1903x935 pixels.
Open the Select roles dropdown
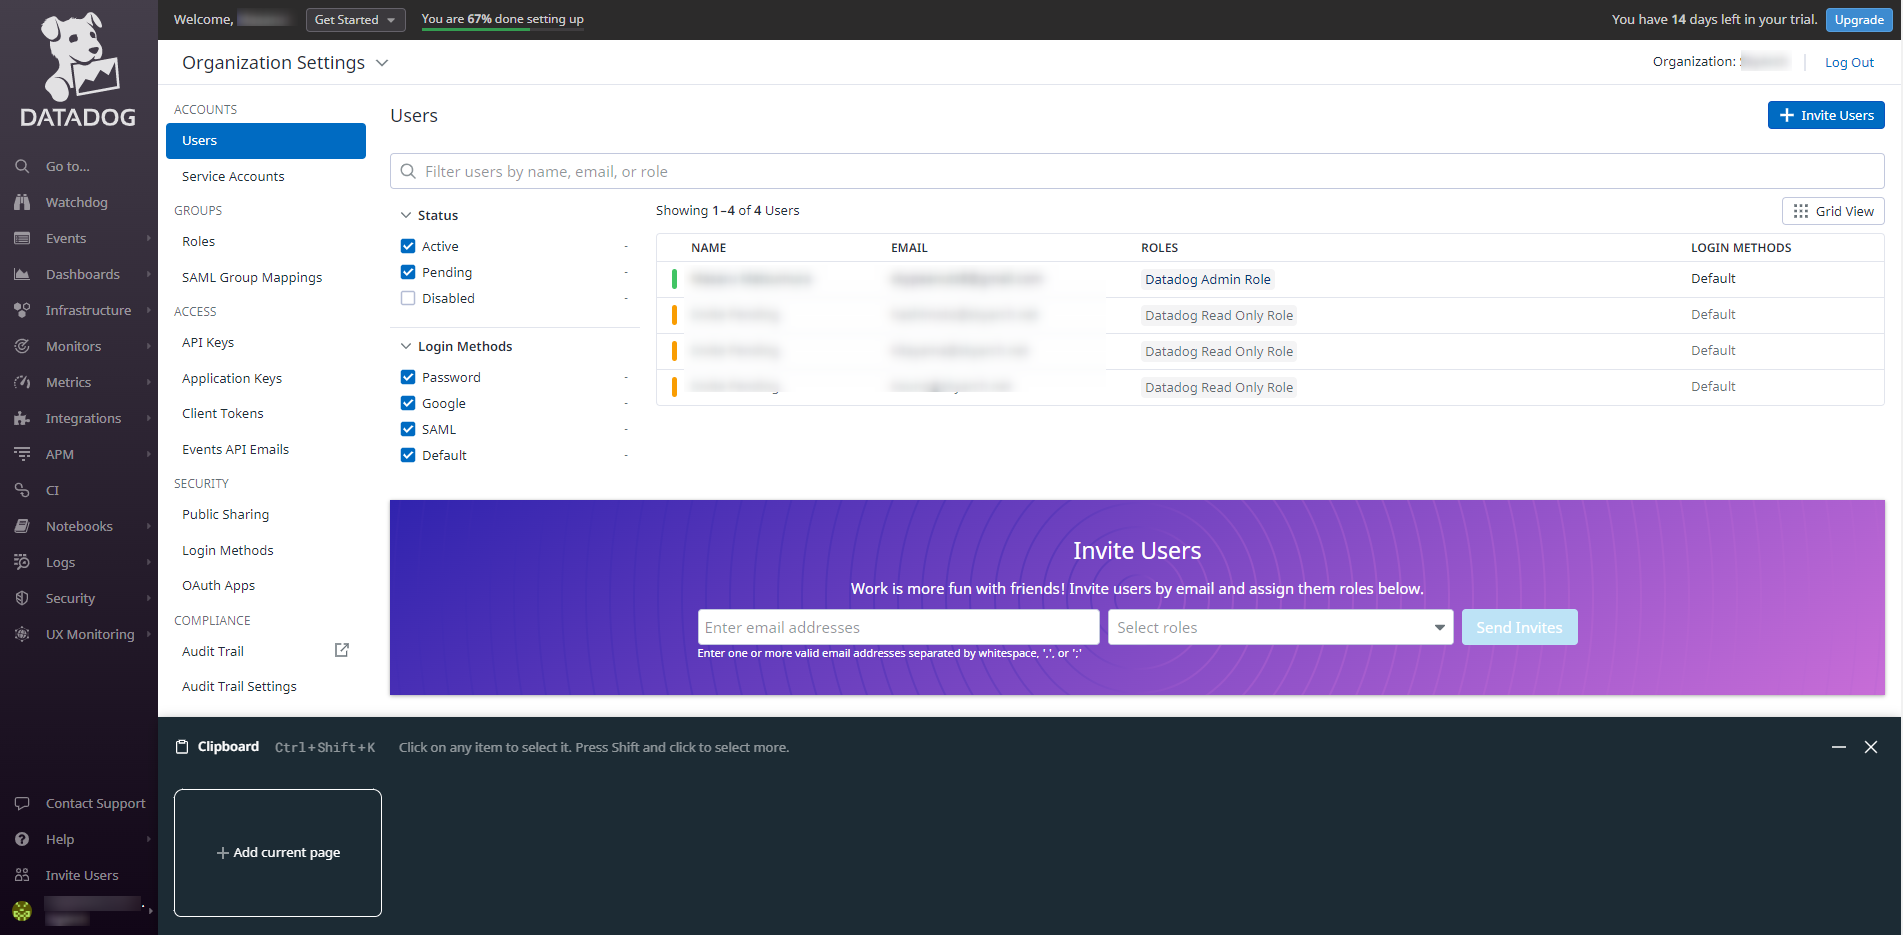pyautogui.click(x=1280, y=627)
